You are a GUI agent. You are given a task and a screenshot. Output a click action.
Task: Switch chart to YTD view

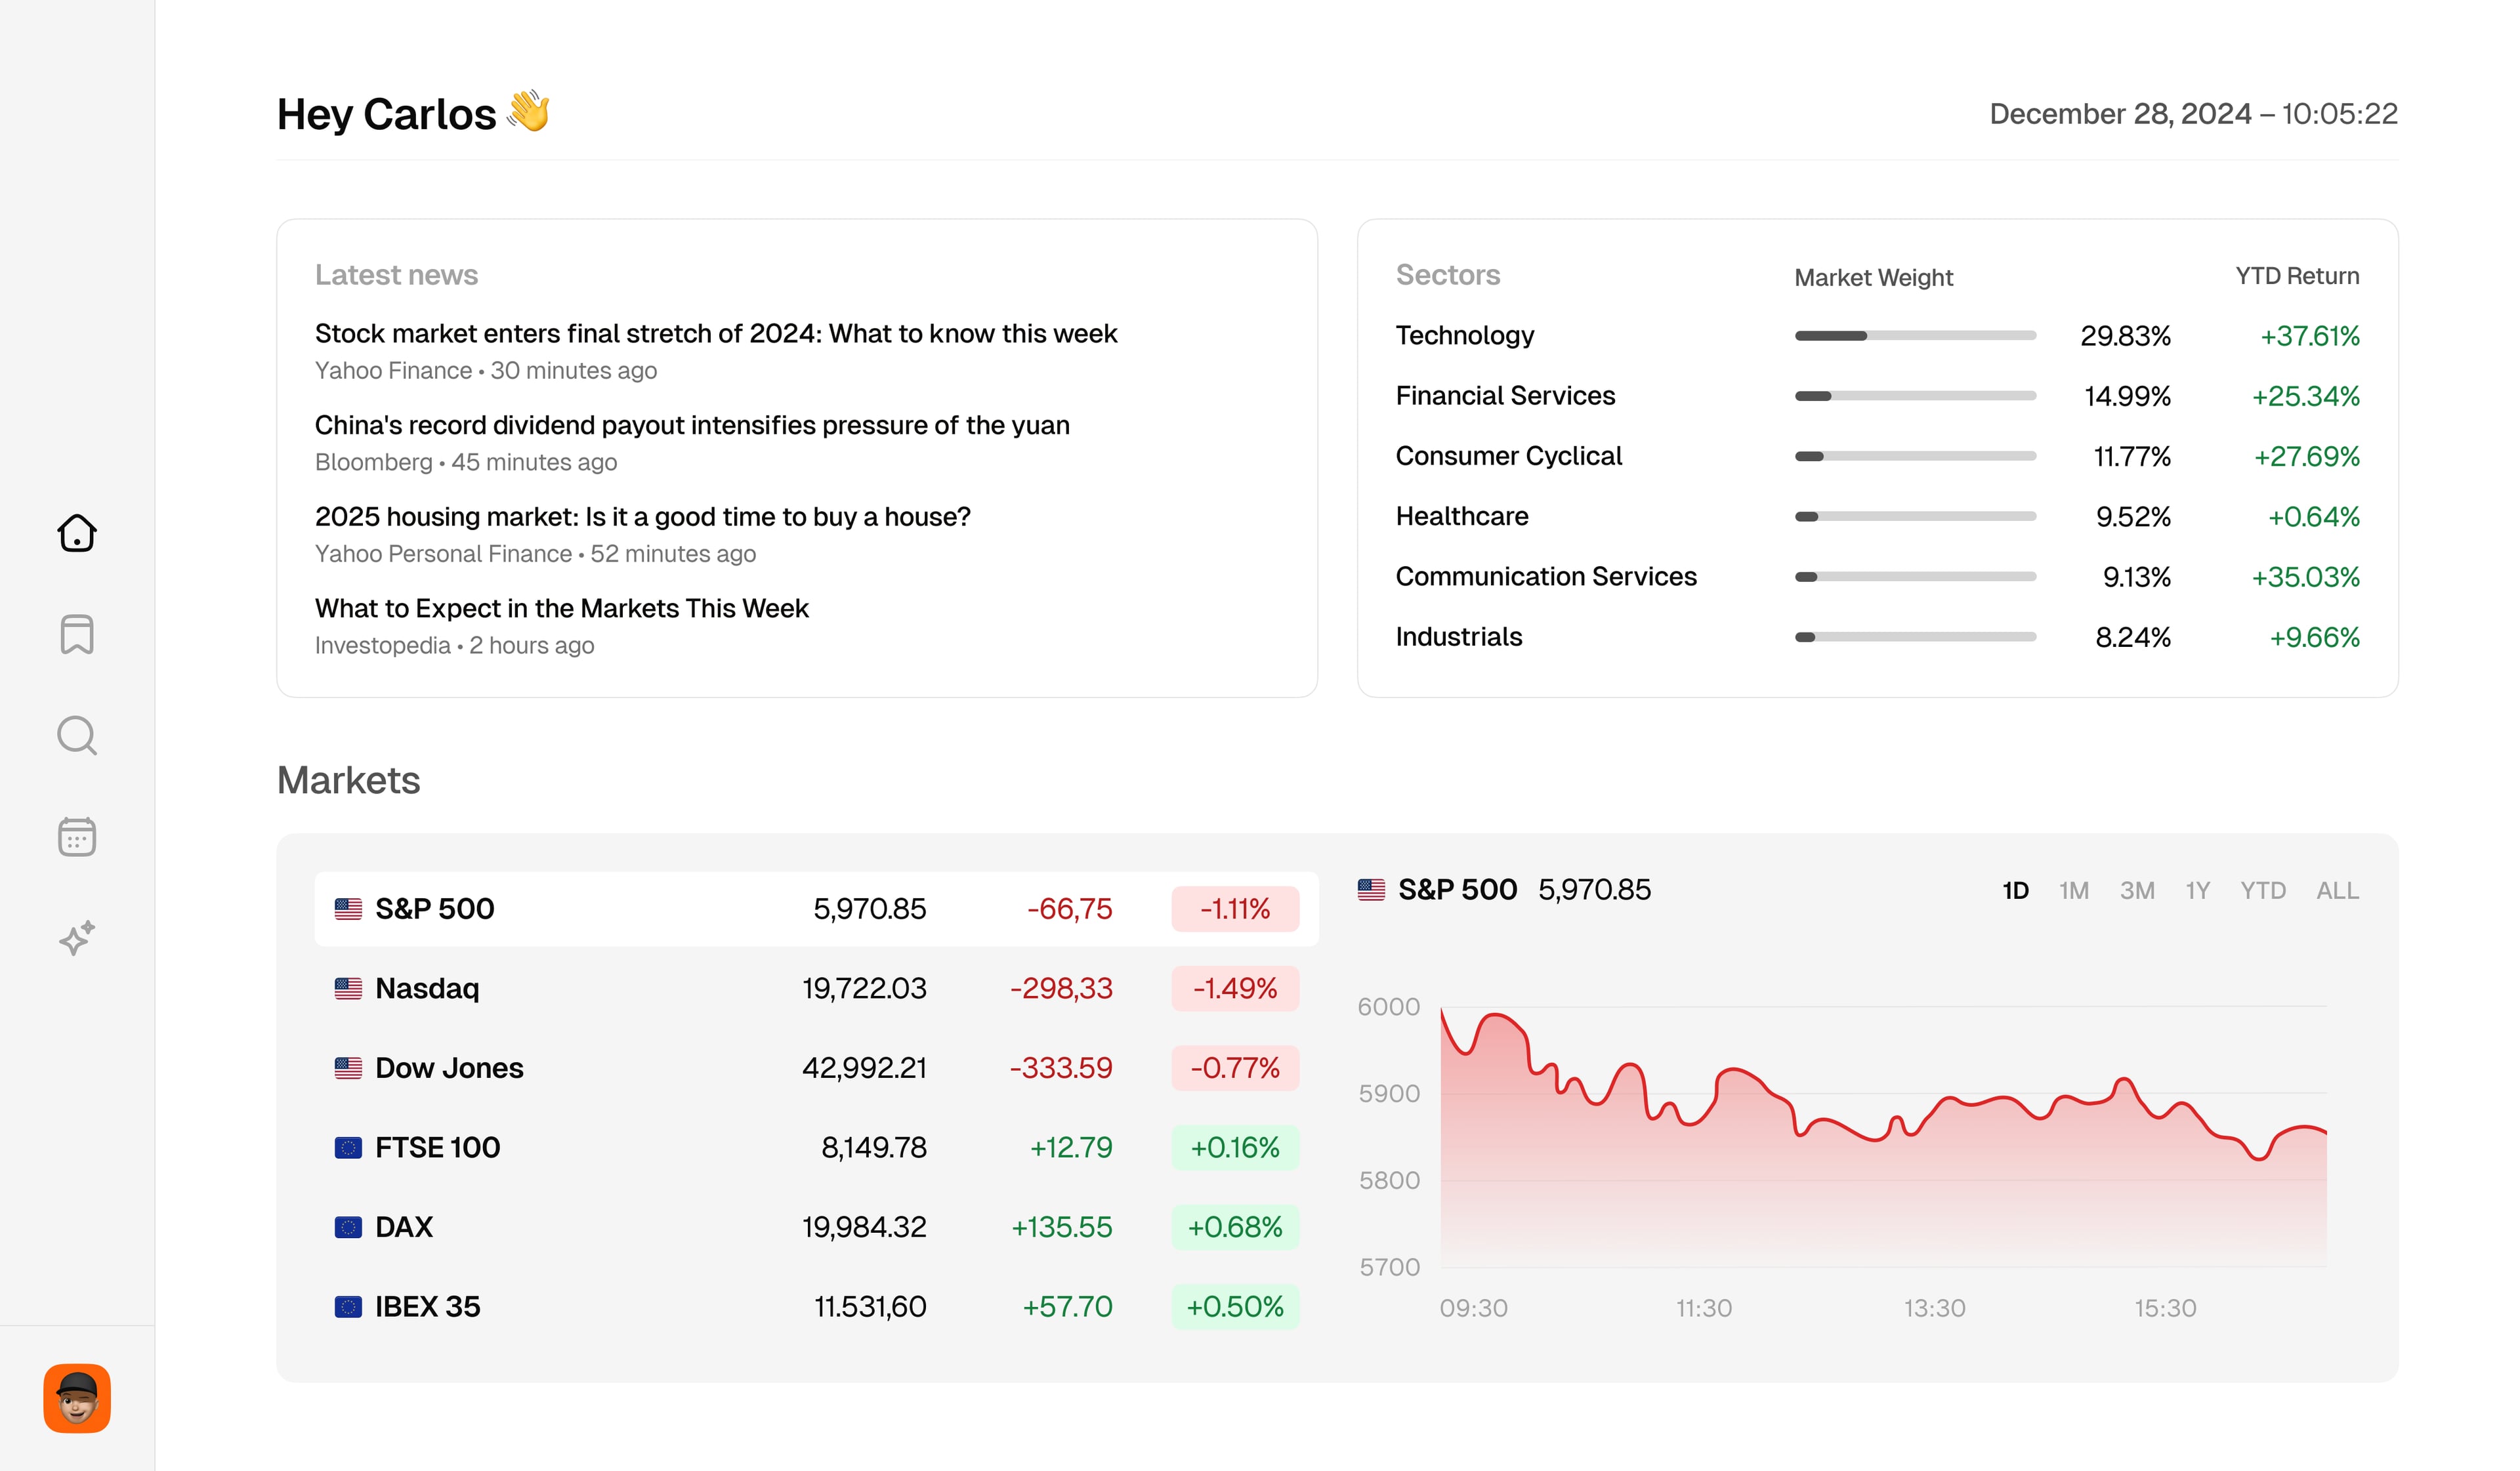[2263, 890]
